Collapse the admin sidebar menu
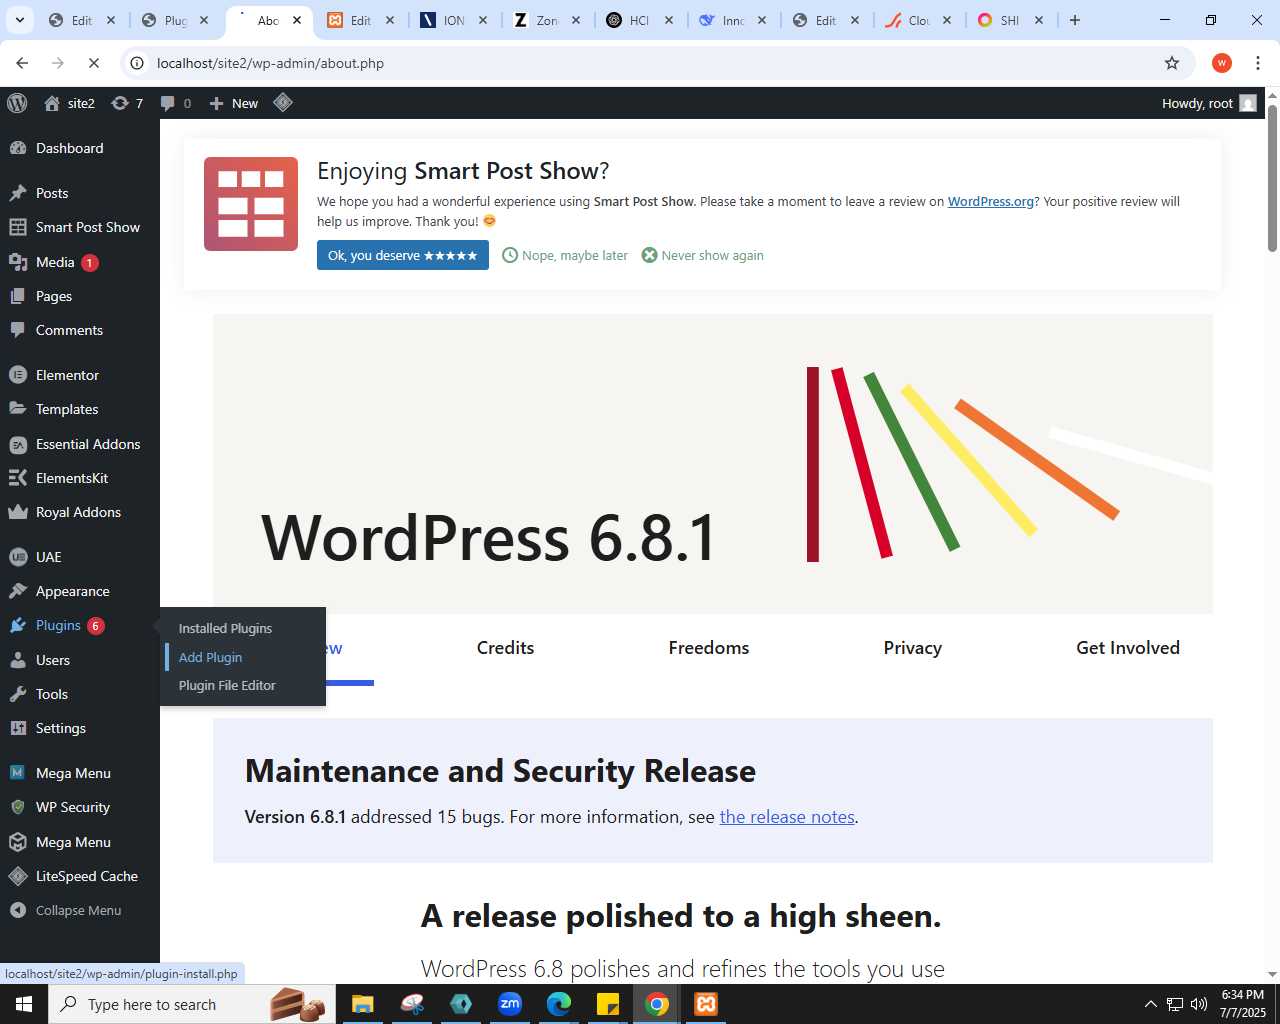The width and height of the screenshot is (1280, 1024). coord(66,910)
